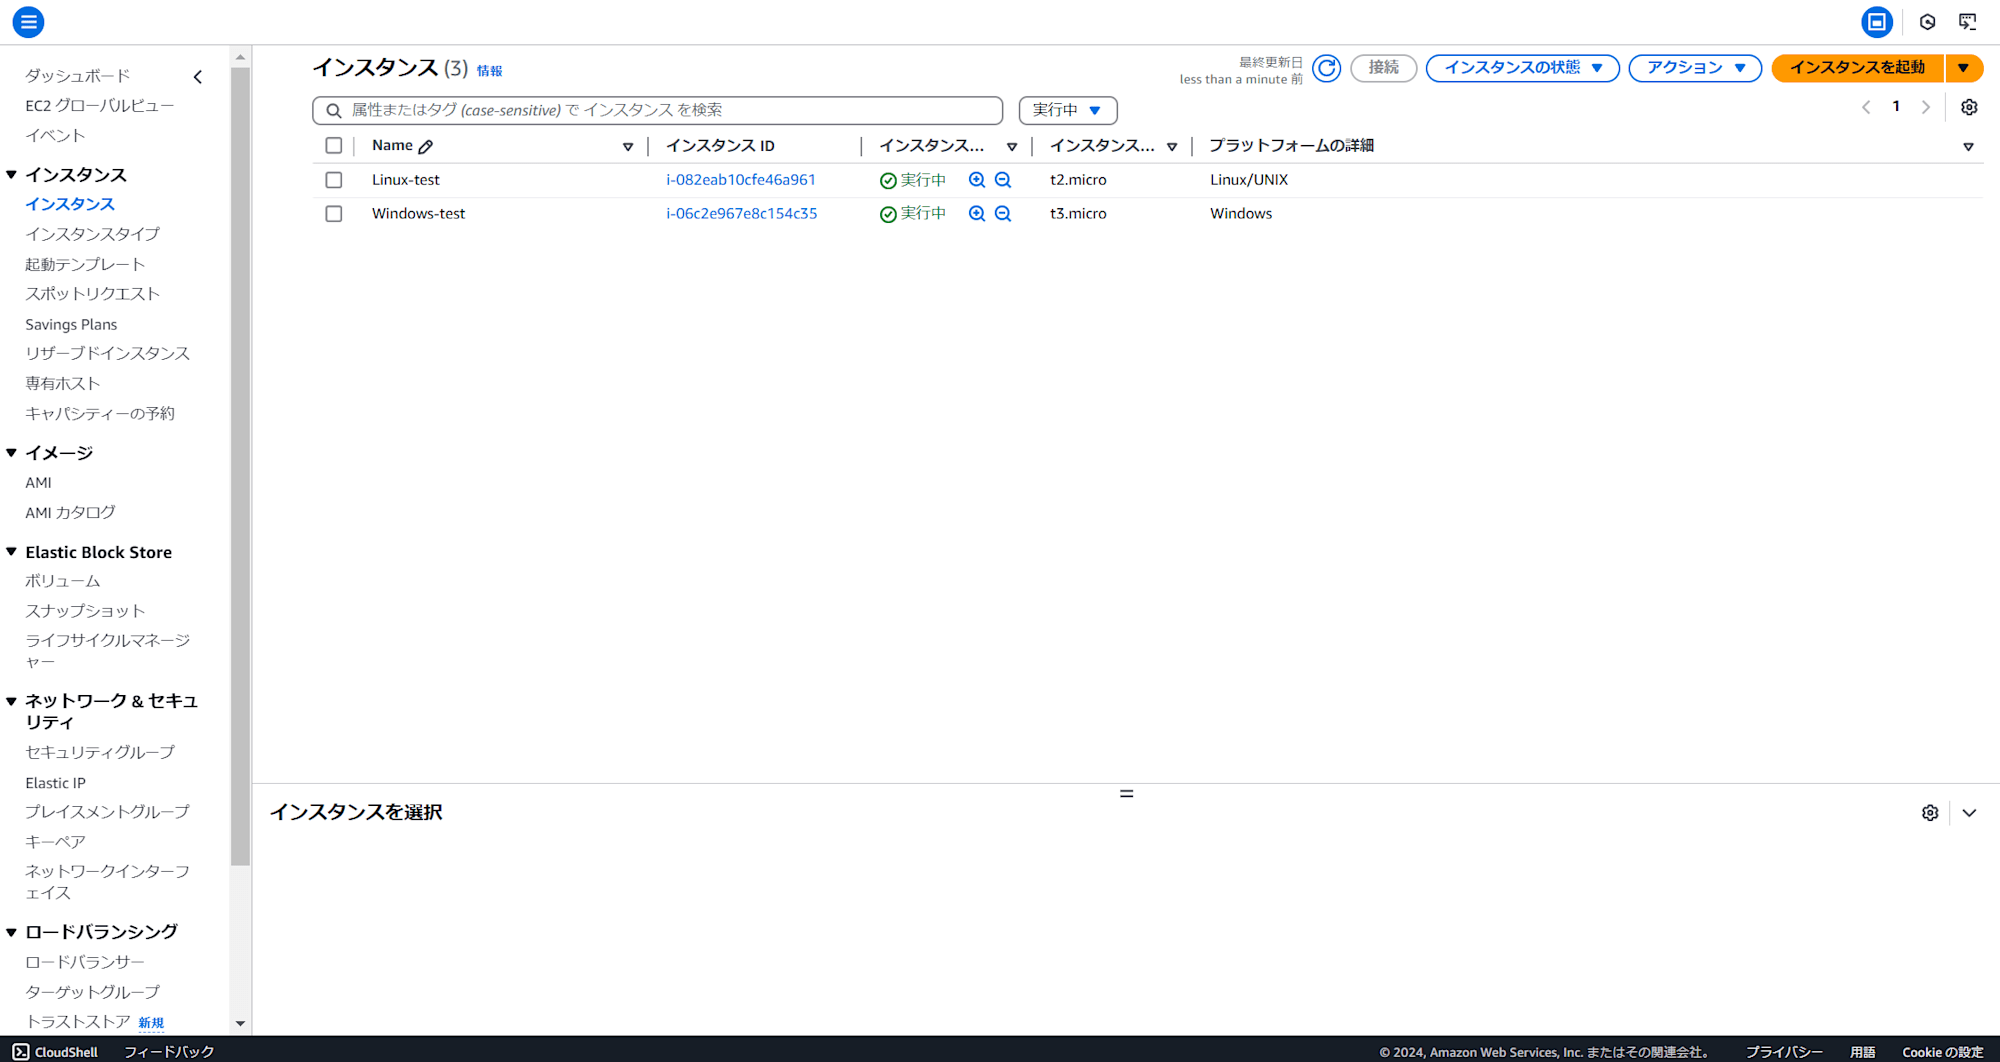
Task: Click running status icon for Linux-test
Action: click(x=888, y=181)
